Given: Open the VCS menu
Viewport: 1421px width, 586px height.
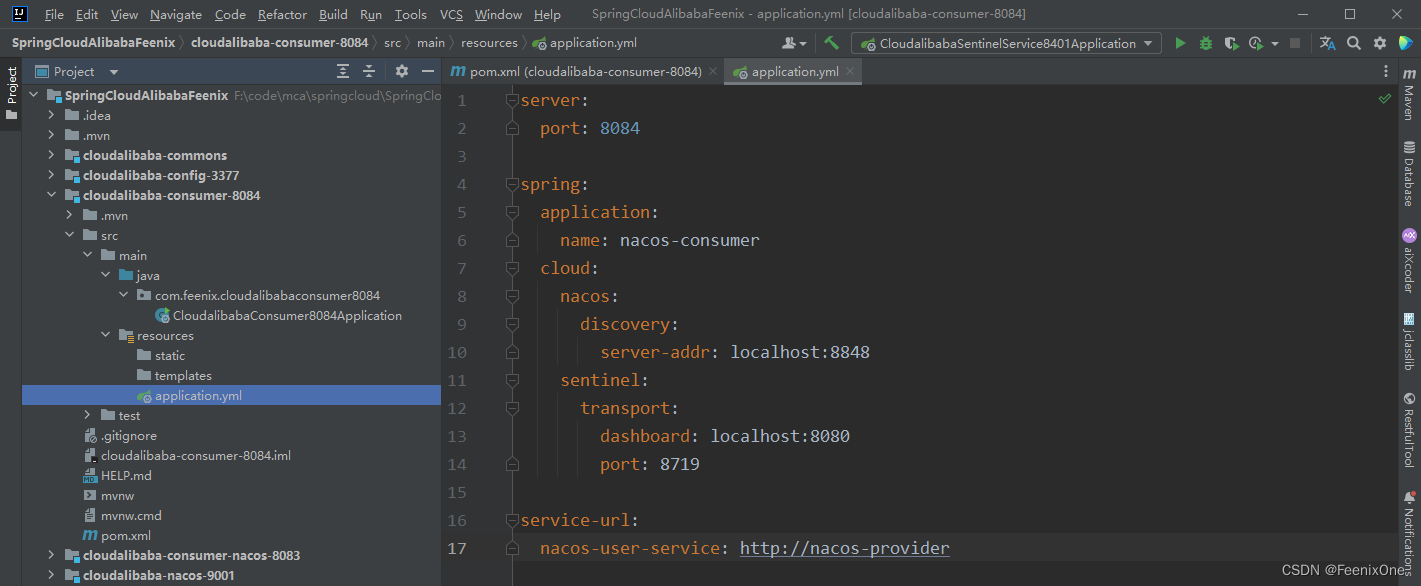Looking at the screenshot, I should click(451, 14).
